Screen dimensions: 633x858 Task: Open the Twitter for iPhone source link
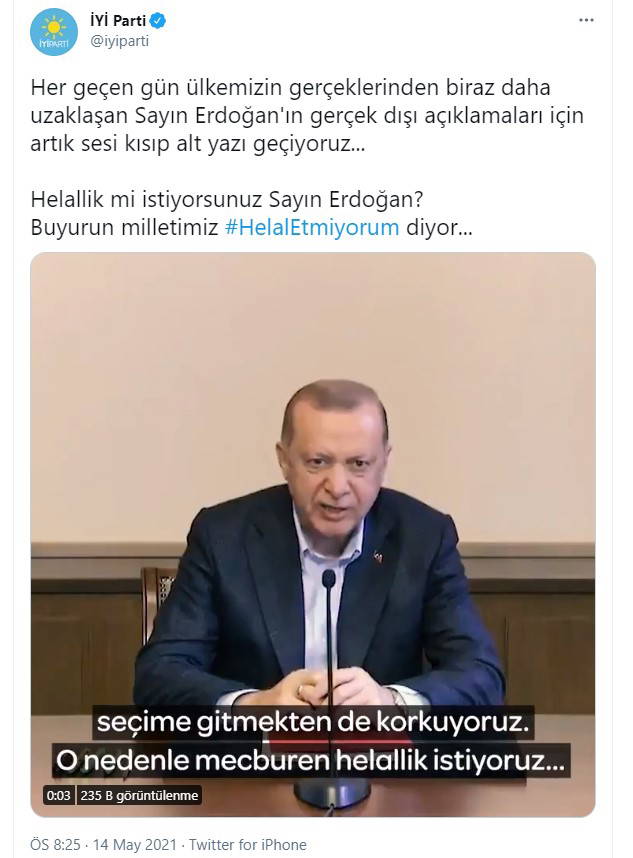pos(248,844)
